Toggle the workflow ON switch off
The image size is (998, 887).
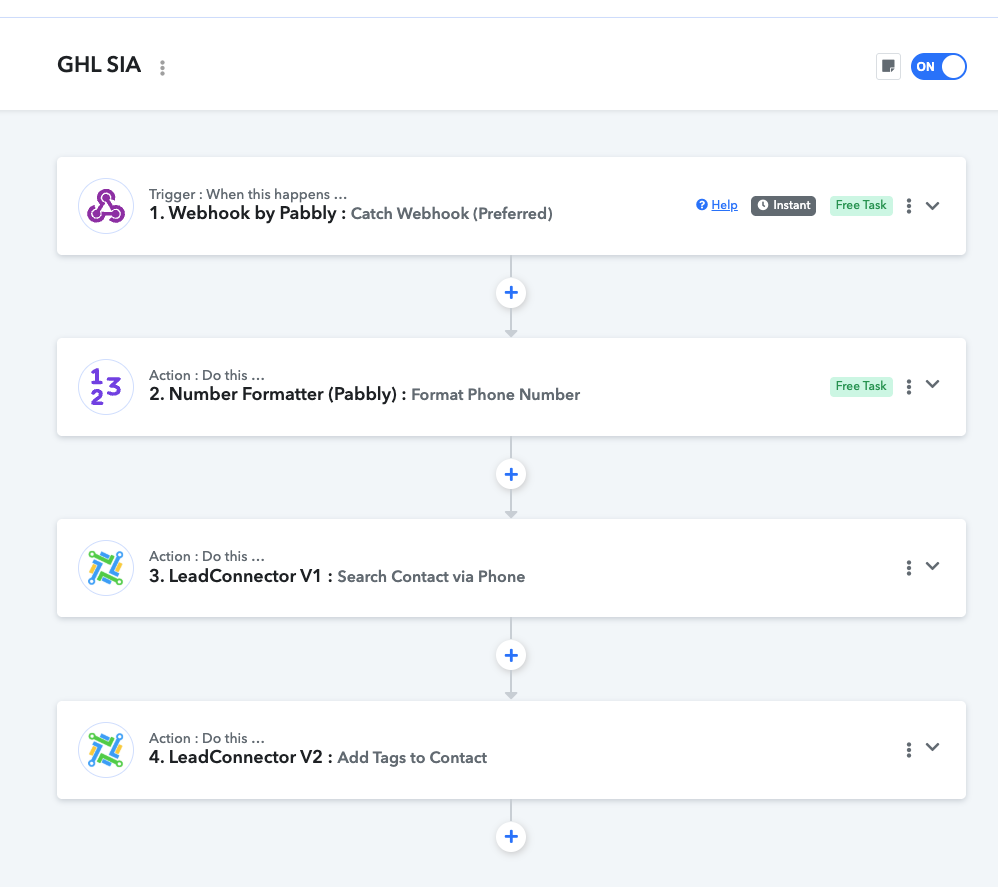coord(938,67)
